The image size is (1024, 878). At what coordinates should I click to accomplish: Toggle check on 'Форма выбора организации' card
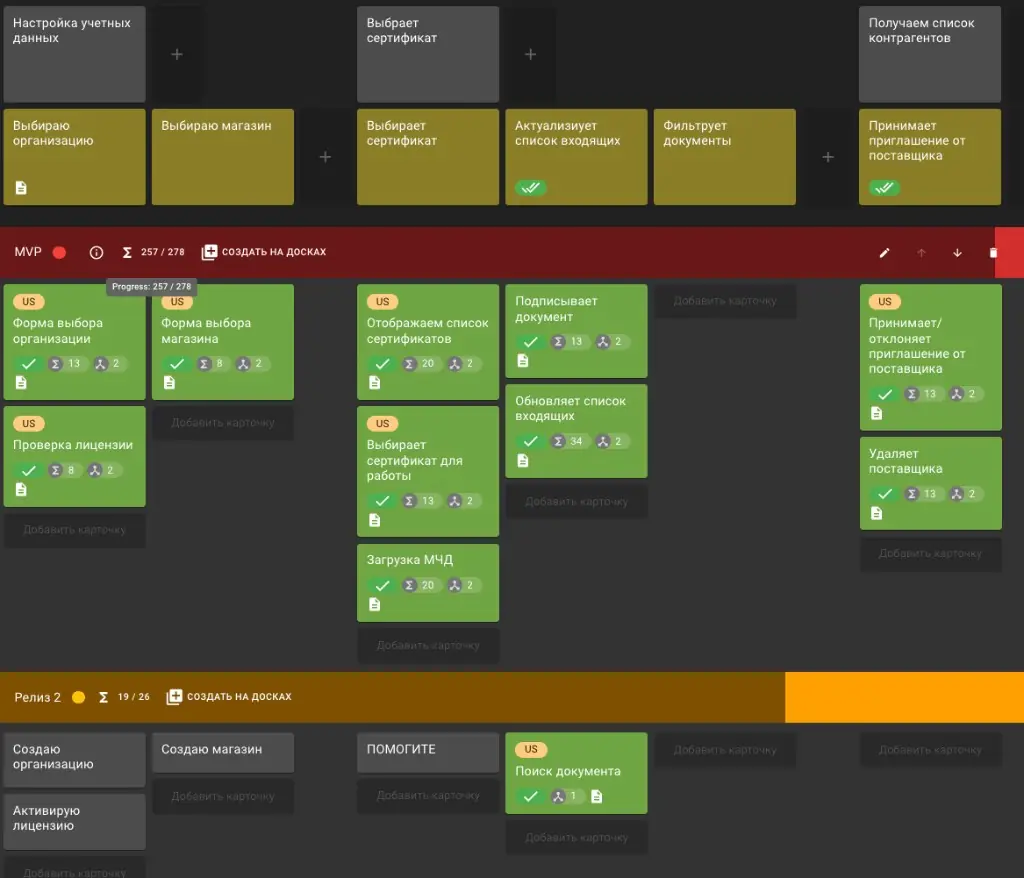click(x=29, y=364)
